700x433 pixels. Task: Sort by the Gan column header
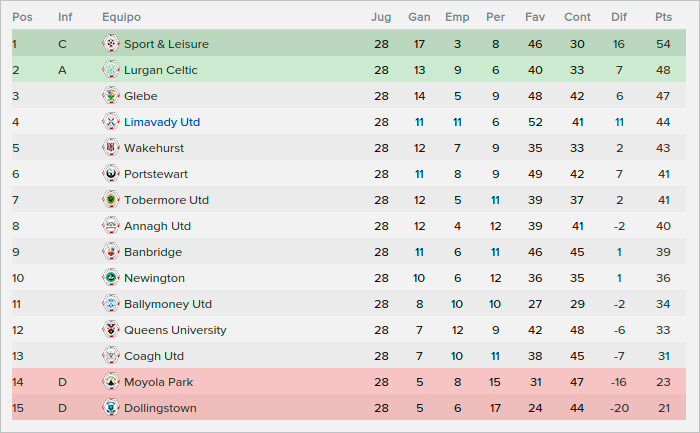point(419,17)
